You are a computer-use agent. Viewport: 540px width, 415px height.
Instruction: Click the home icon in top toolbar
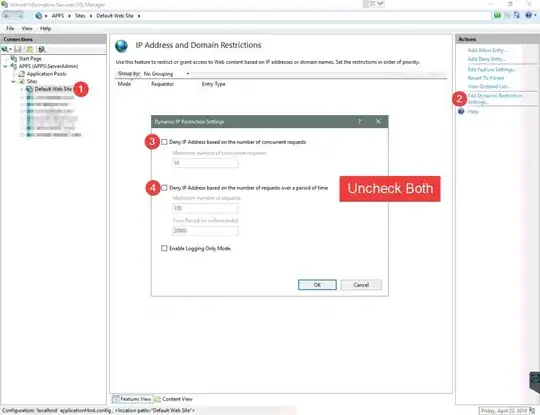tap(517, 15)
